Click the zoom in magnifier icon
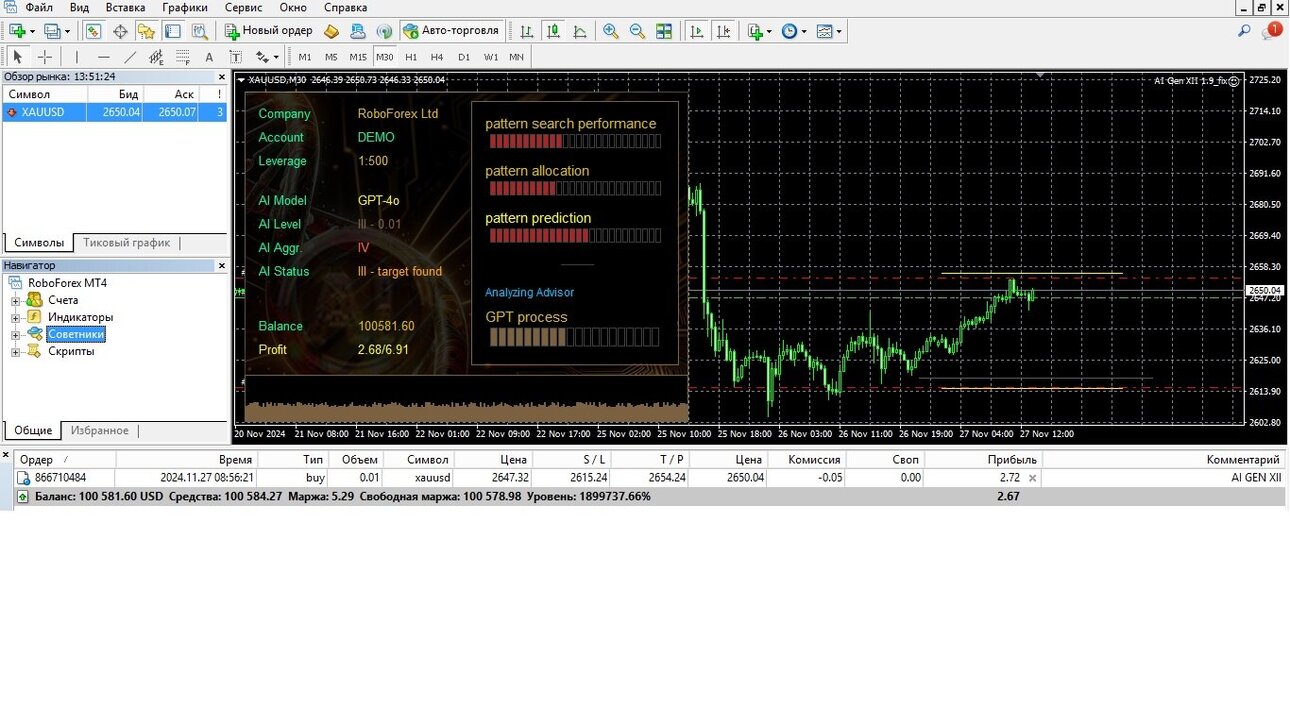 click(611, 31)
